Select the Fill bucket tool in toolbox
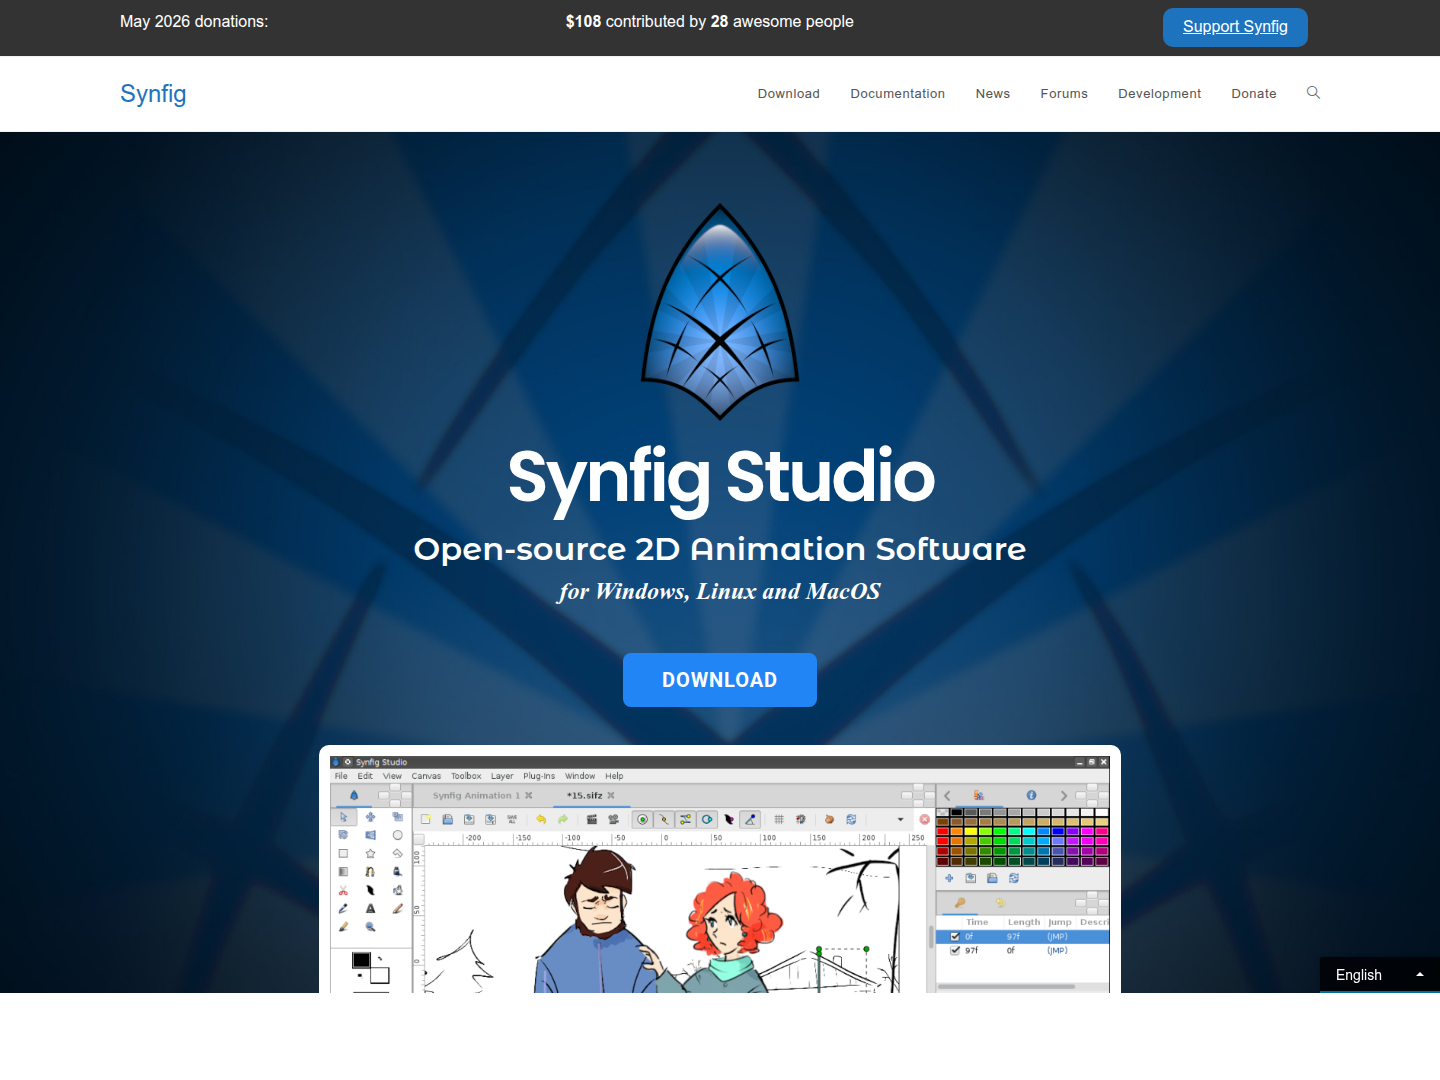Viewport: 1440px width, 1080px height. [397, 872]
